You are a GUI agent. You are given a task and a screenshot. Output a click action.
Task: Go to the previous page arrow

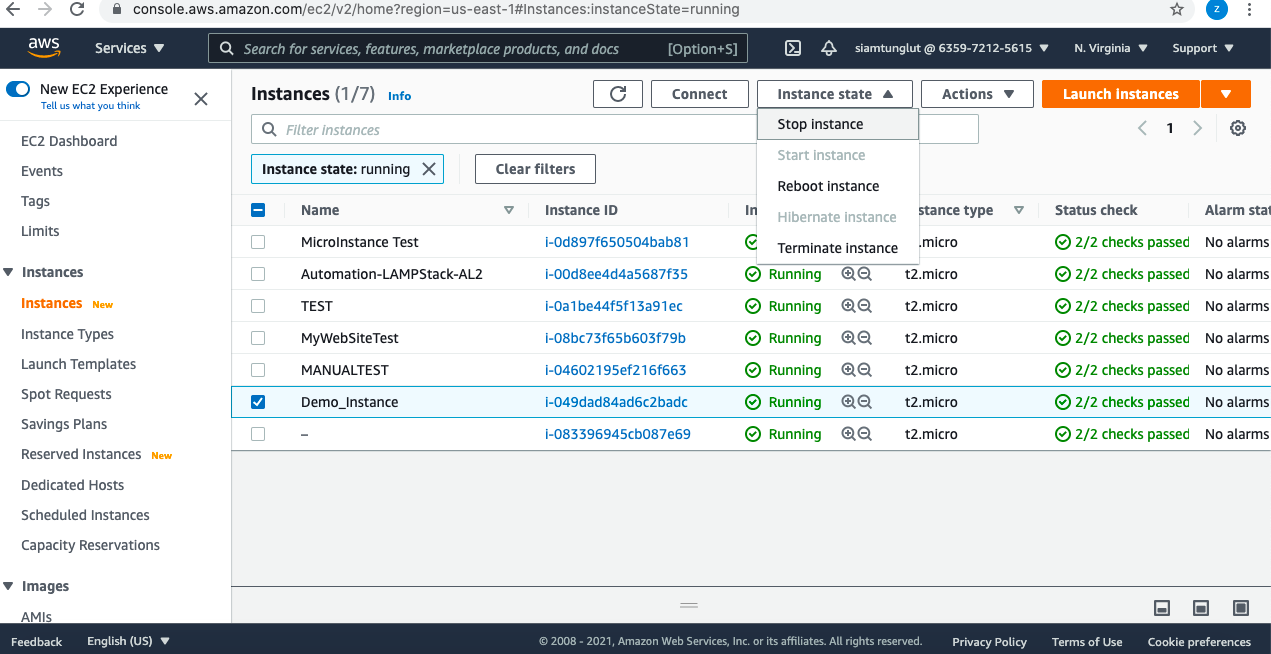[x=1143, y=128]
